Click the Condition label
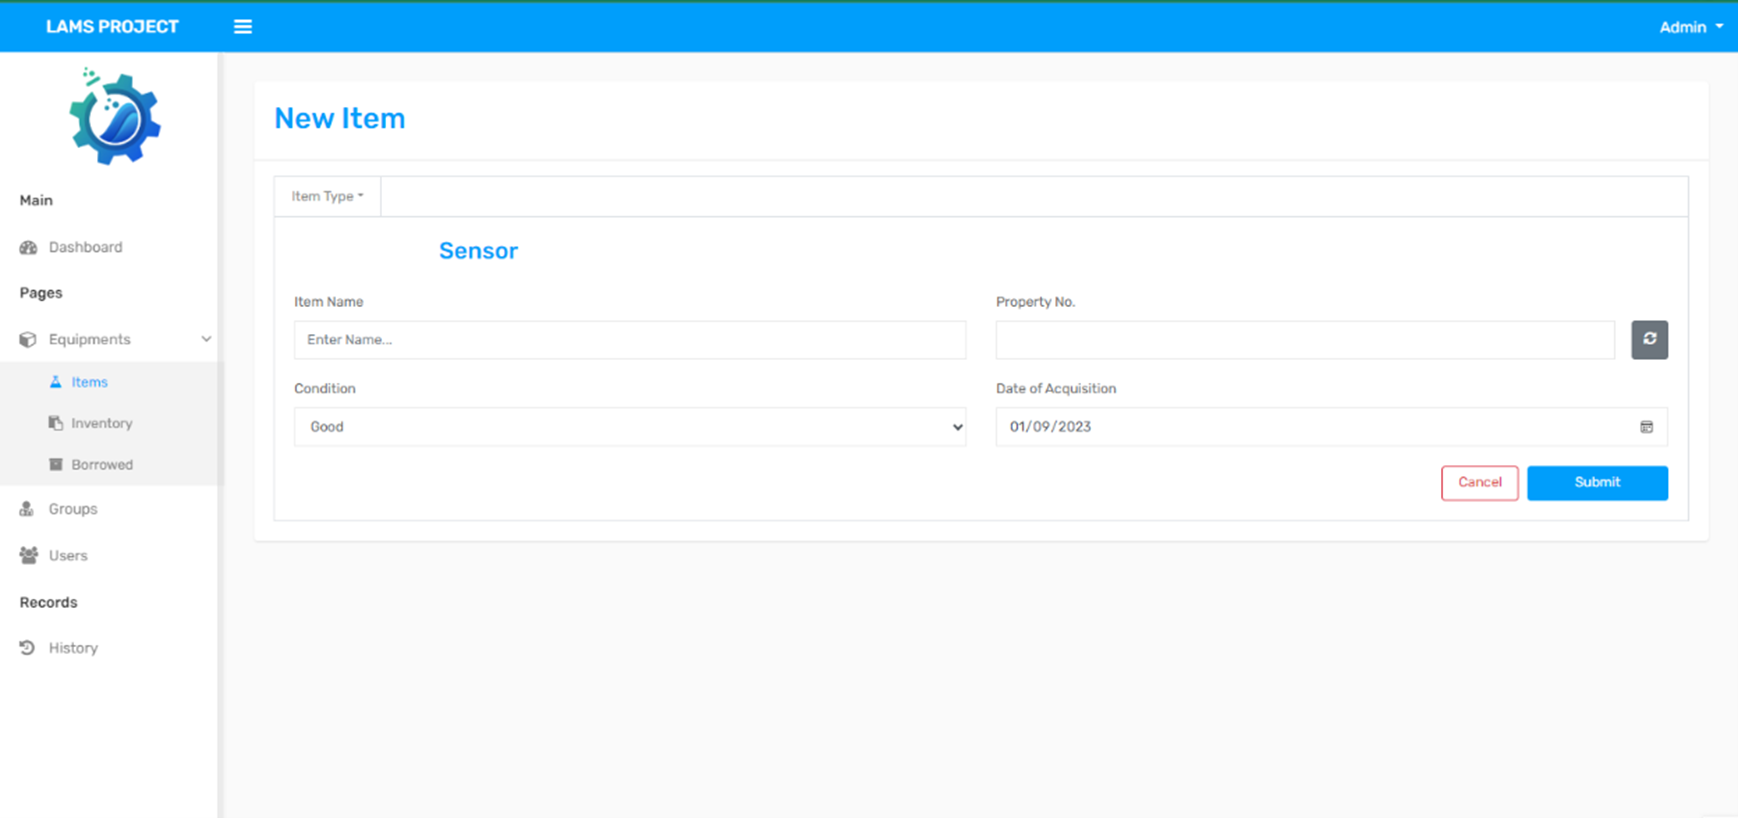The image size is (1738, 818). (x=325, y=389)
